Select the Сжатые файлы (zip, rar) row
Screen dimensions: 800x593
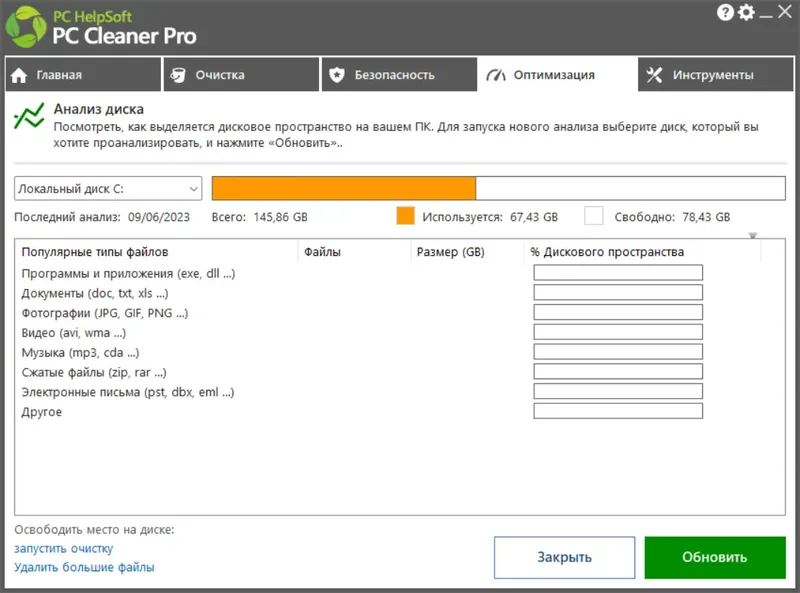400,373
